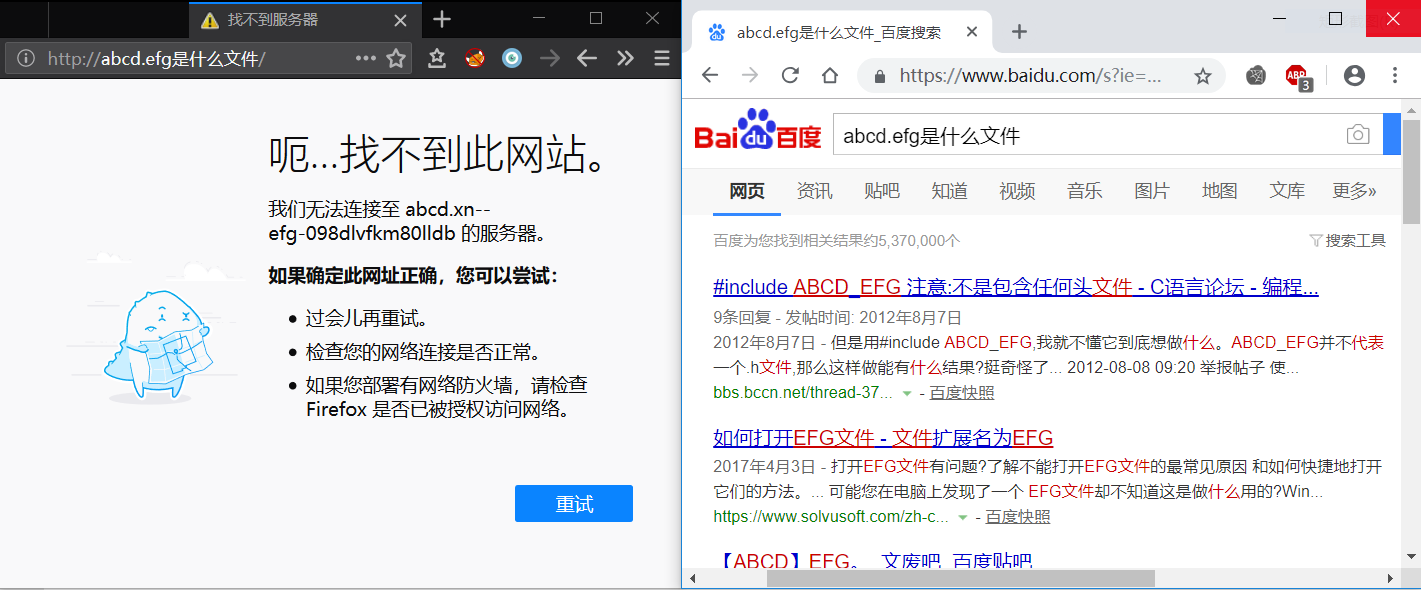Go forward in Chrome

click(x=750, y=75)
